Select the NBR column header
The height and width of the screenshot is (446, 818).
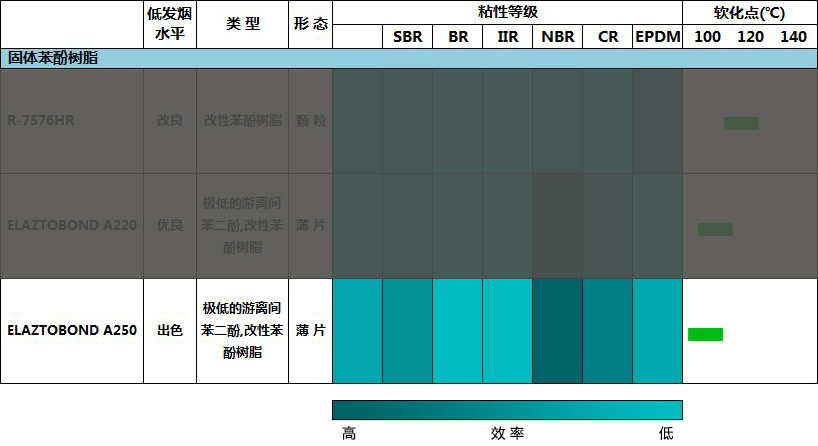coord(558,37)
